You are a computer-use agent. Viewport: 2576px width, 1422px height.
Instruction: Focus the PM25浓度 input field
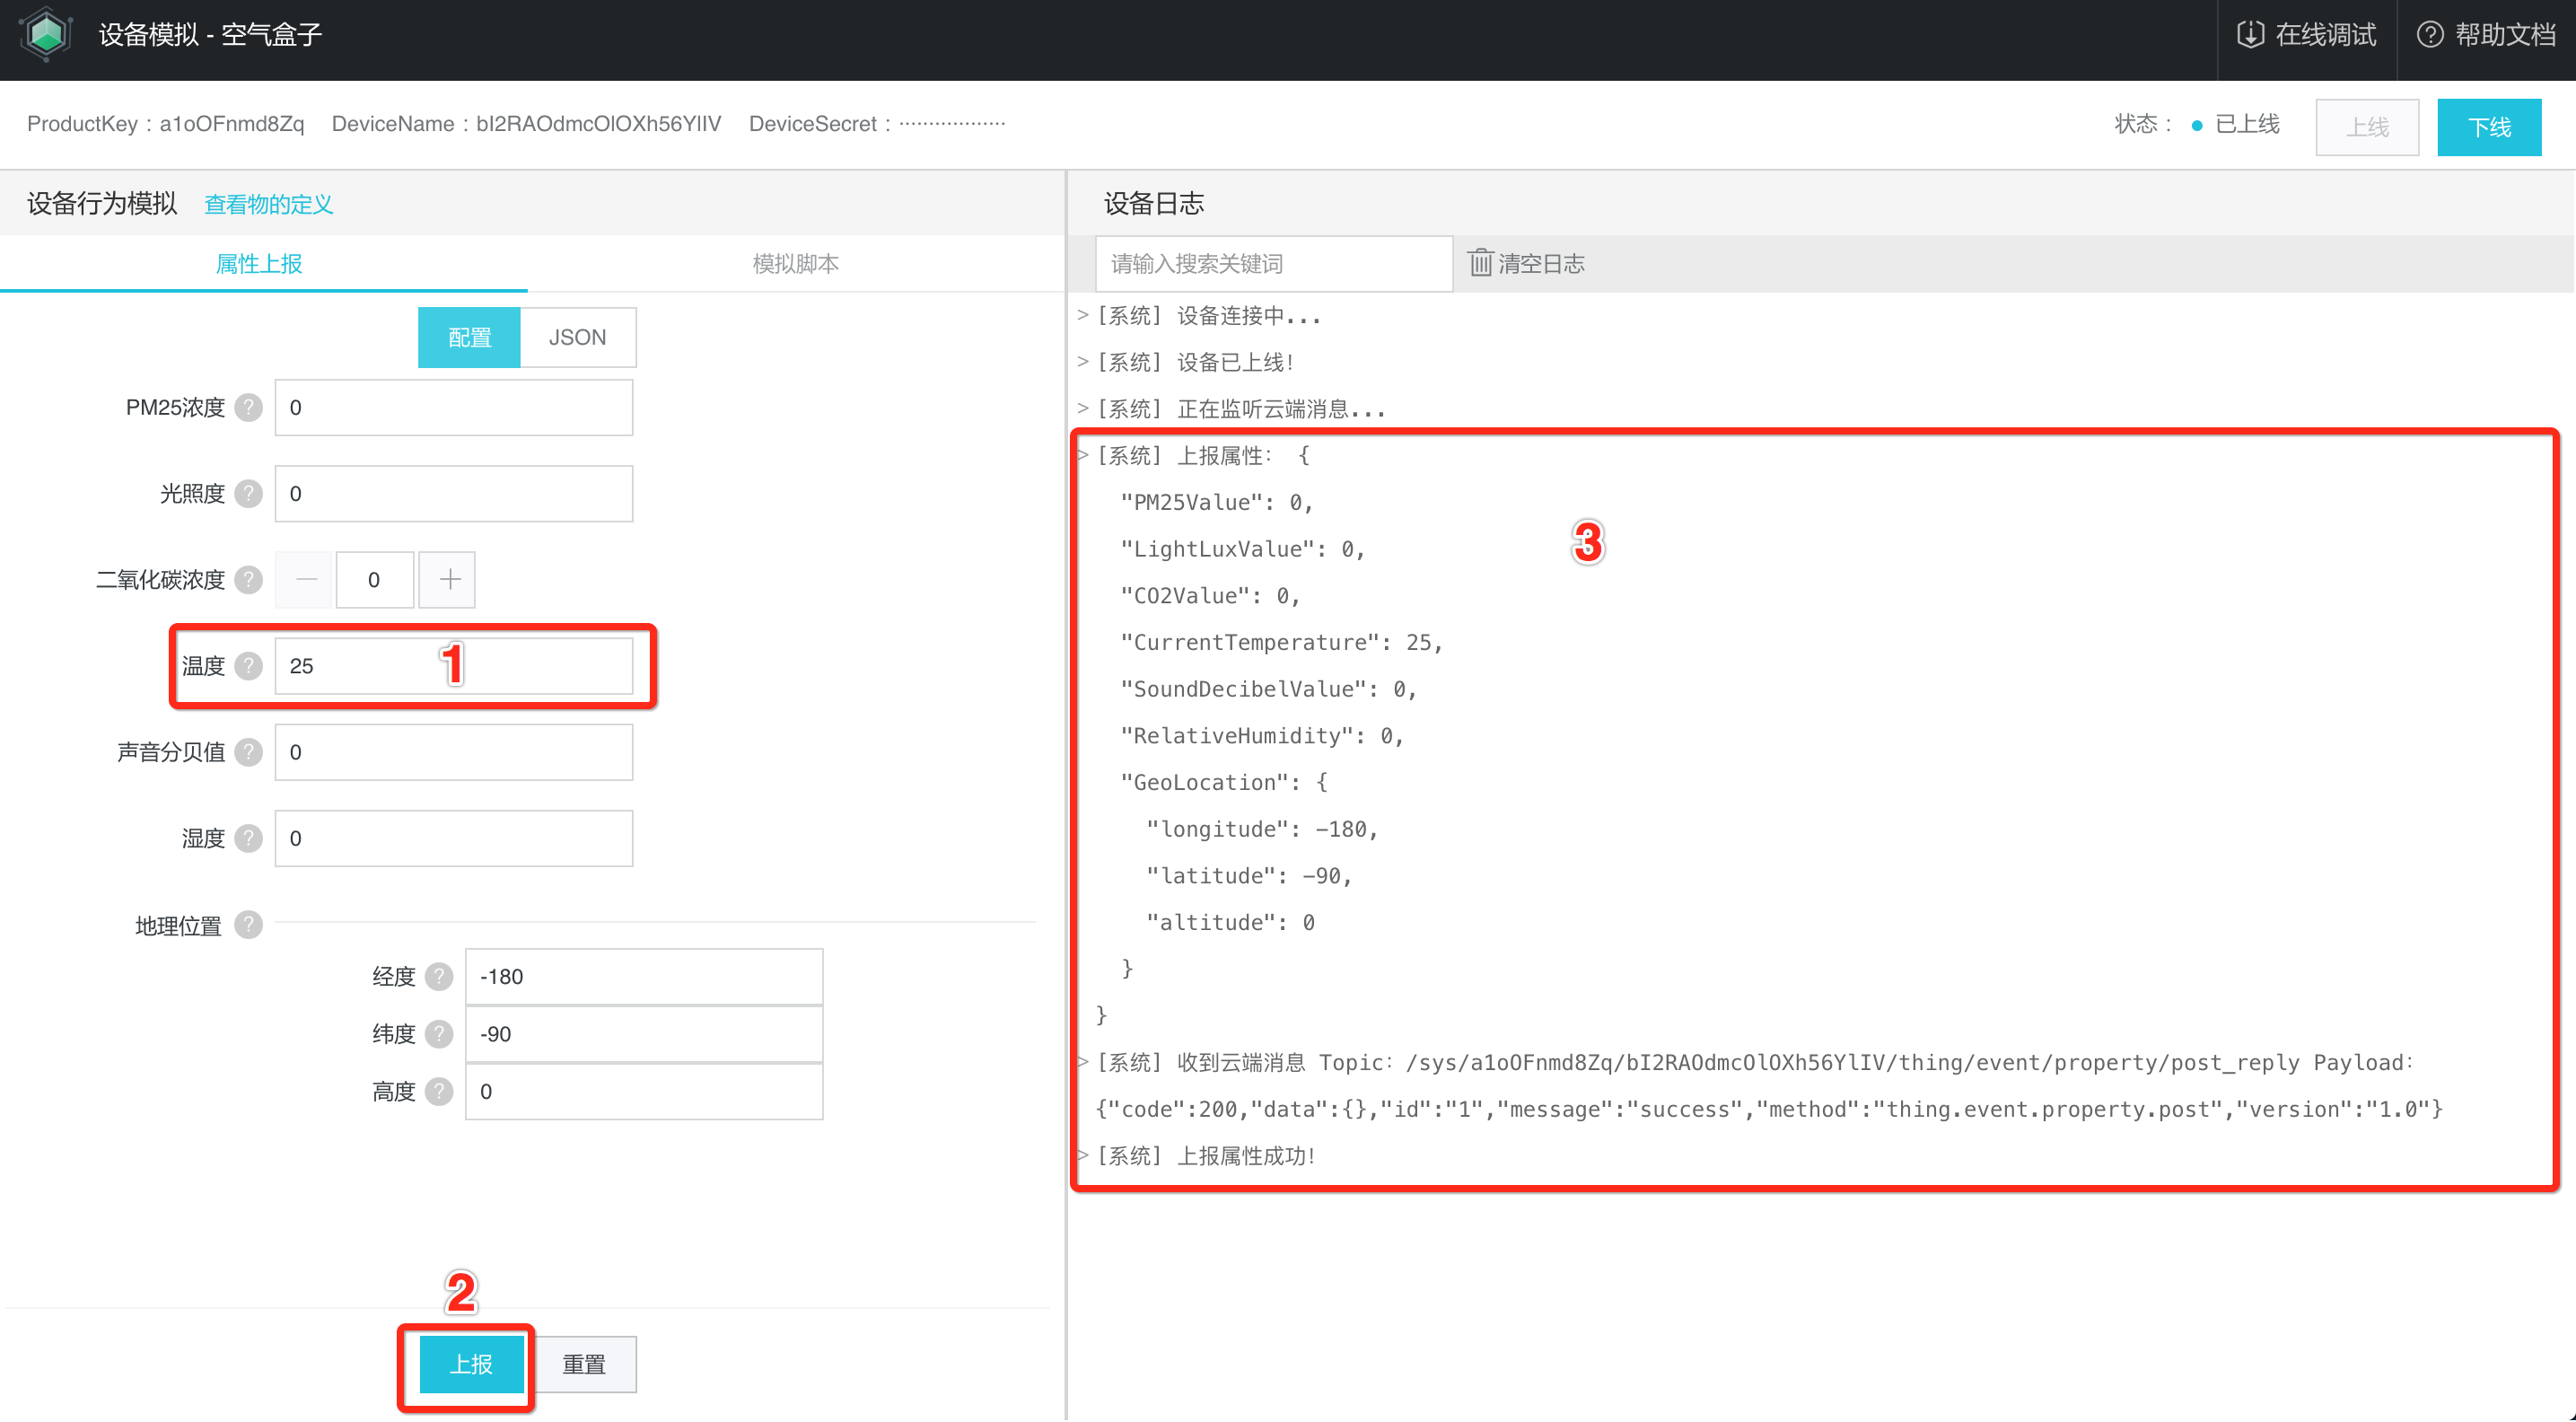454,407
